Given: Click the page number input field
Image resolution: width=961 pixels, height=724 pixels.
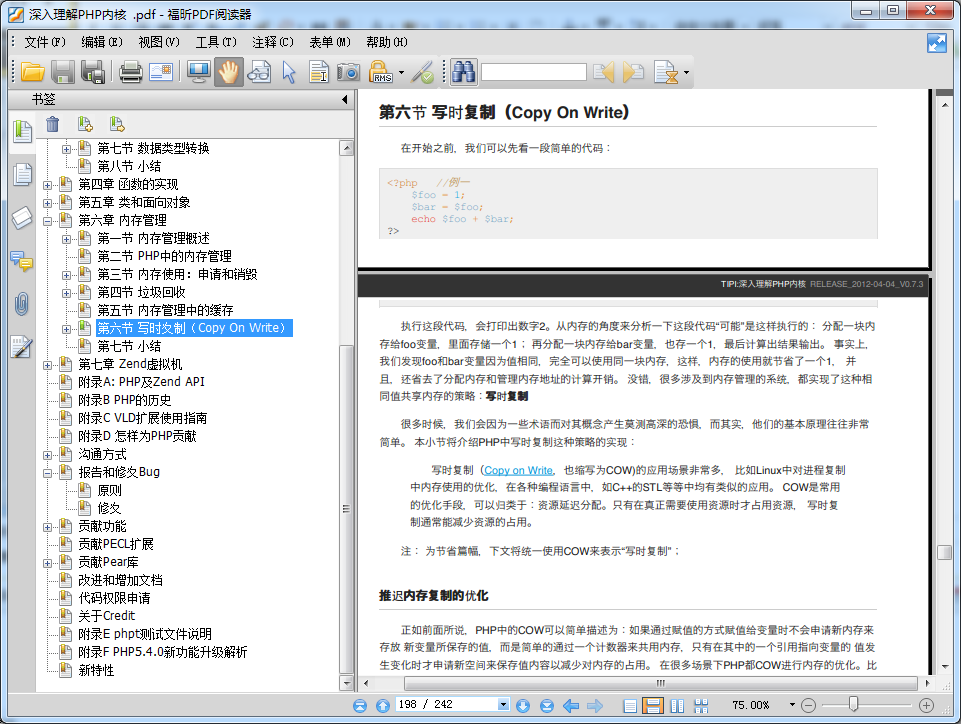Looking at the screenshot, I should point(447,704).
